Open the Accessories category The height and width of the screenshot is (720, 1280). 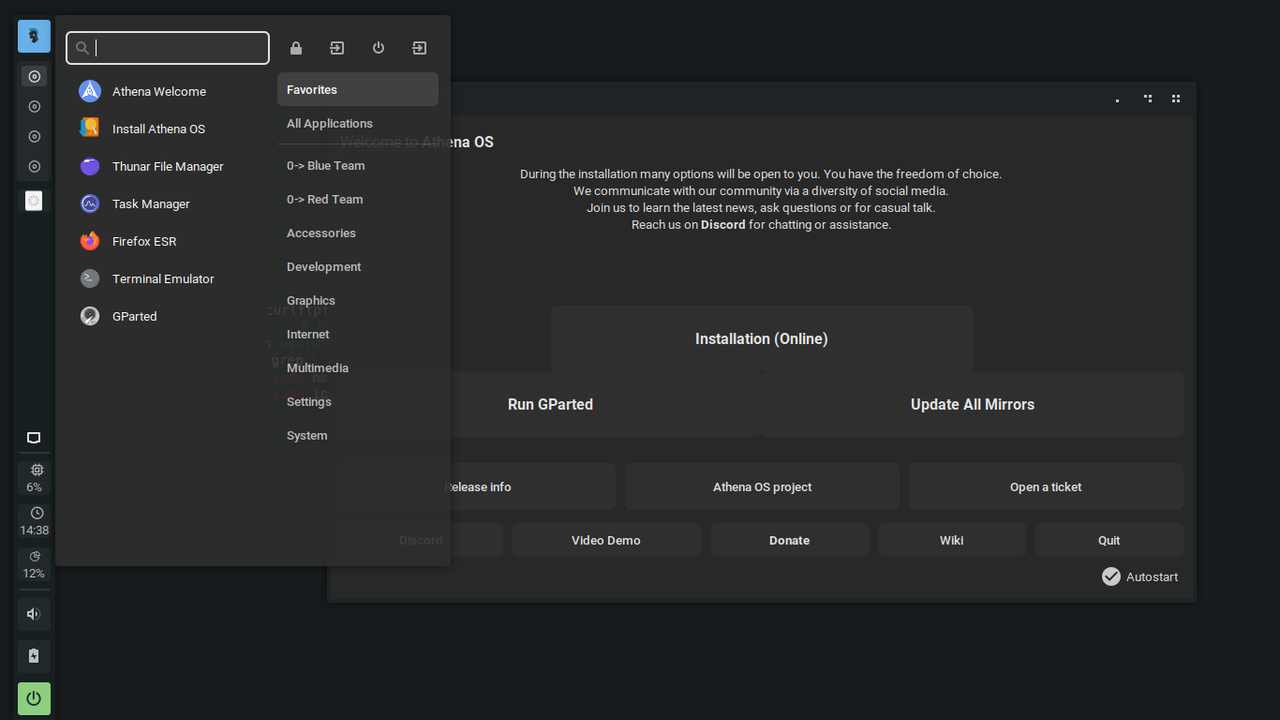click(358, 233)
